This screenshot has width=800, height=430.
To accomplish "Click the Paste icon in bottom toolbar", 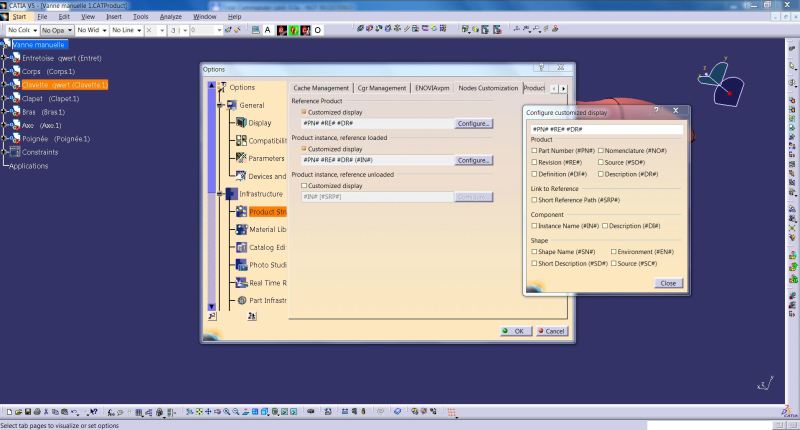I will pyautogui.click(x=64, y=412).
